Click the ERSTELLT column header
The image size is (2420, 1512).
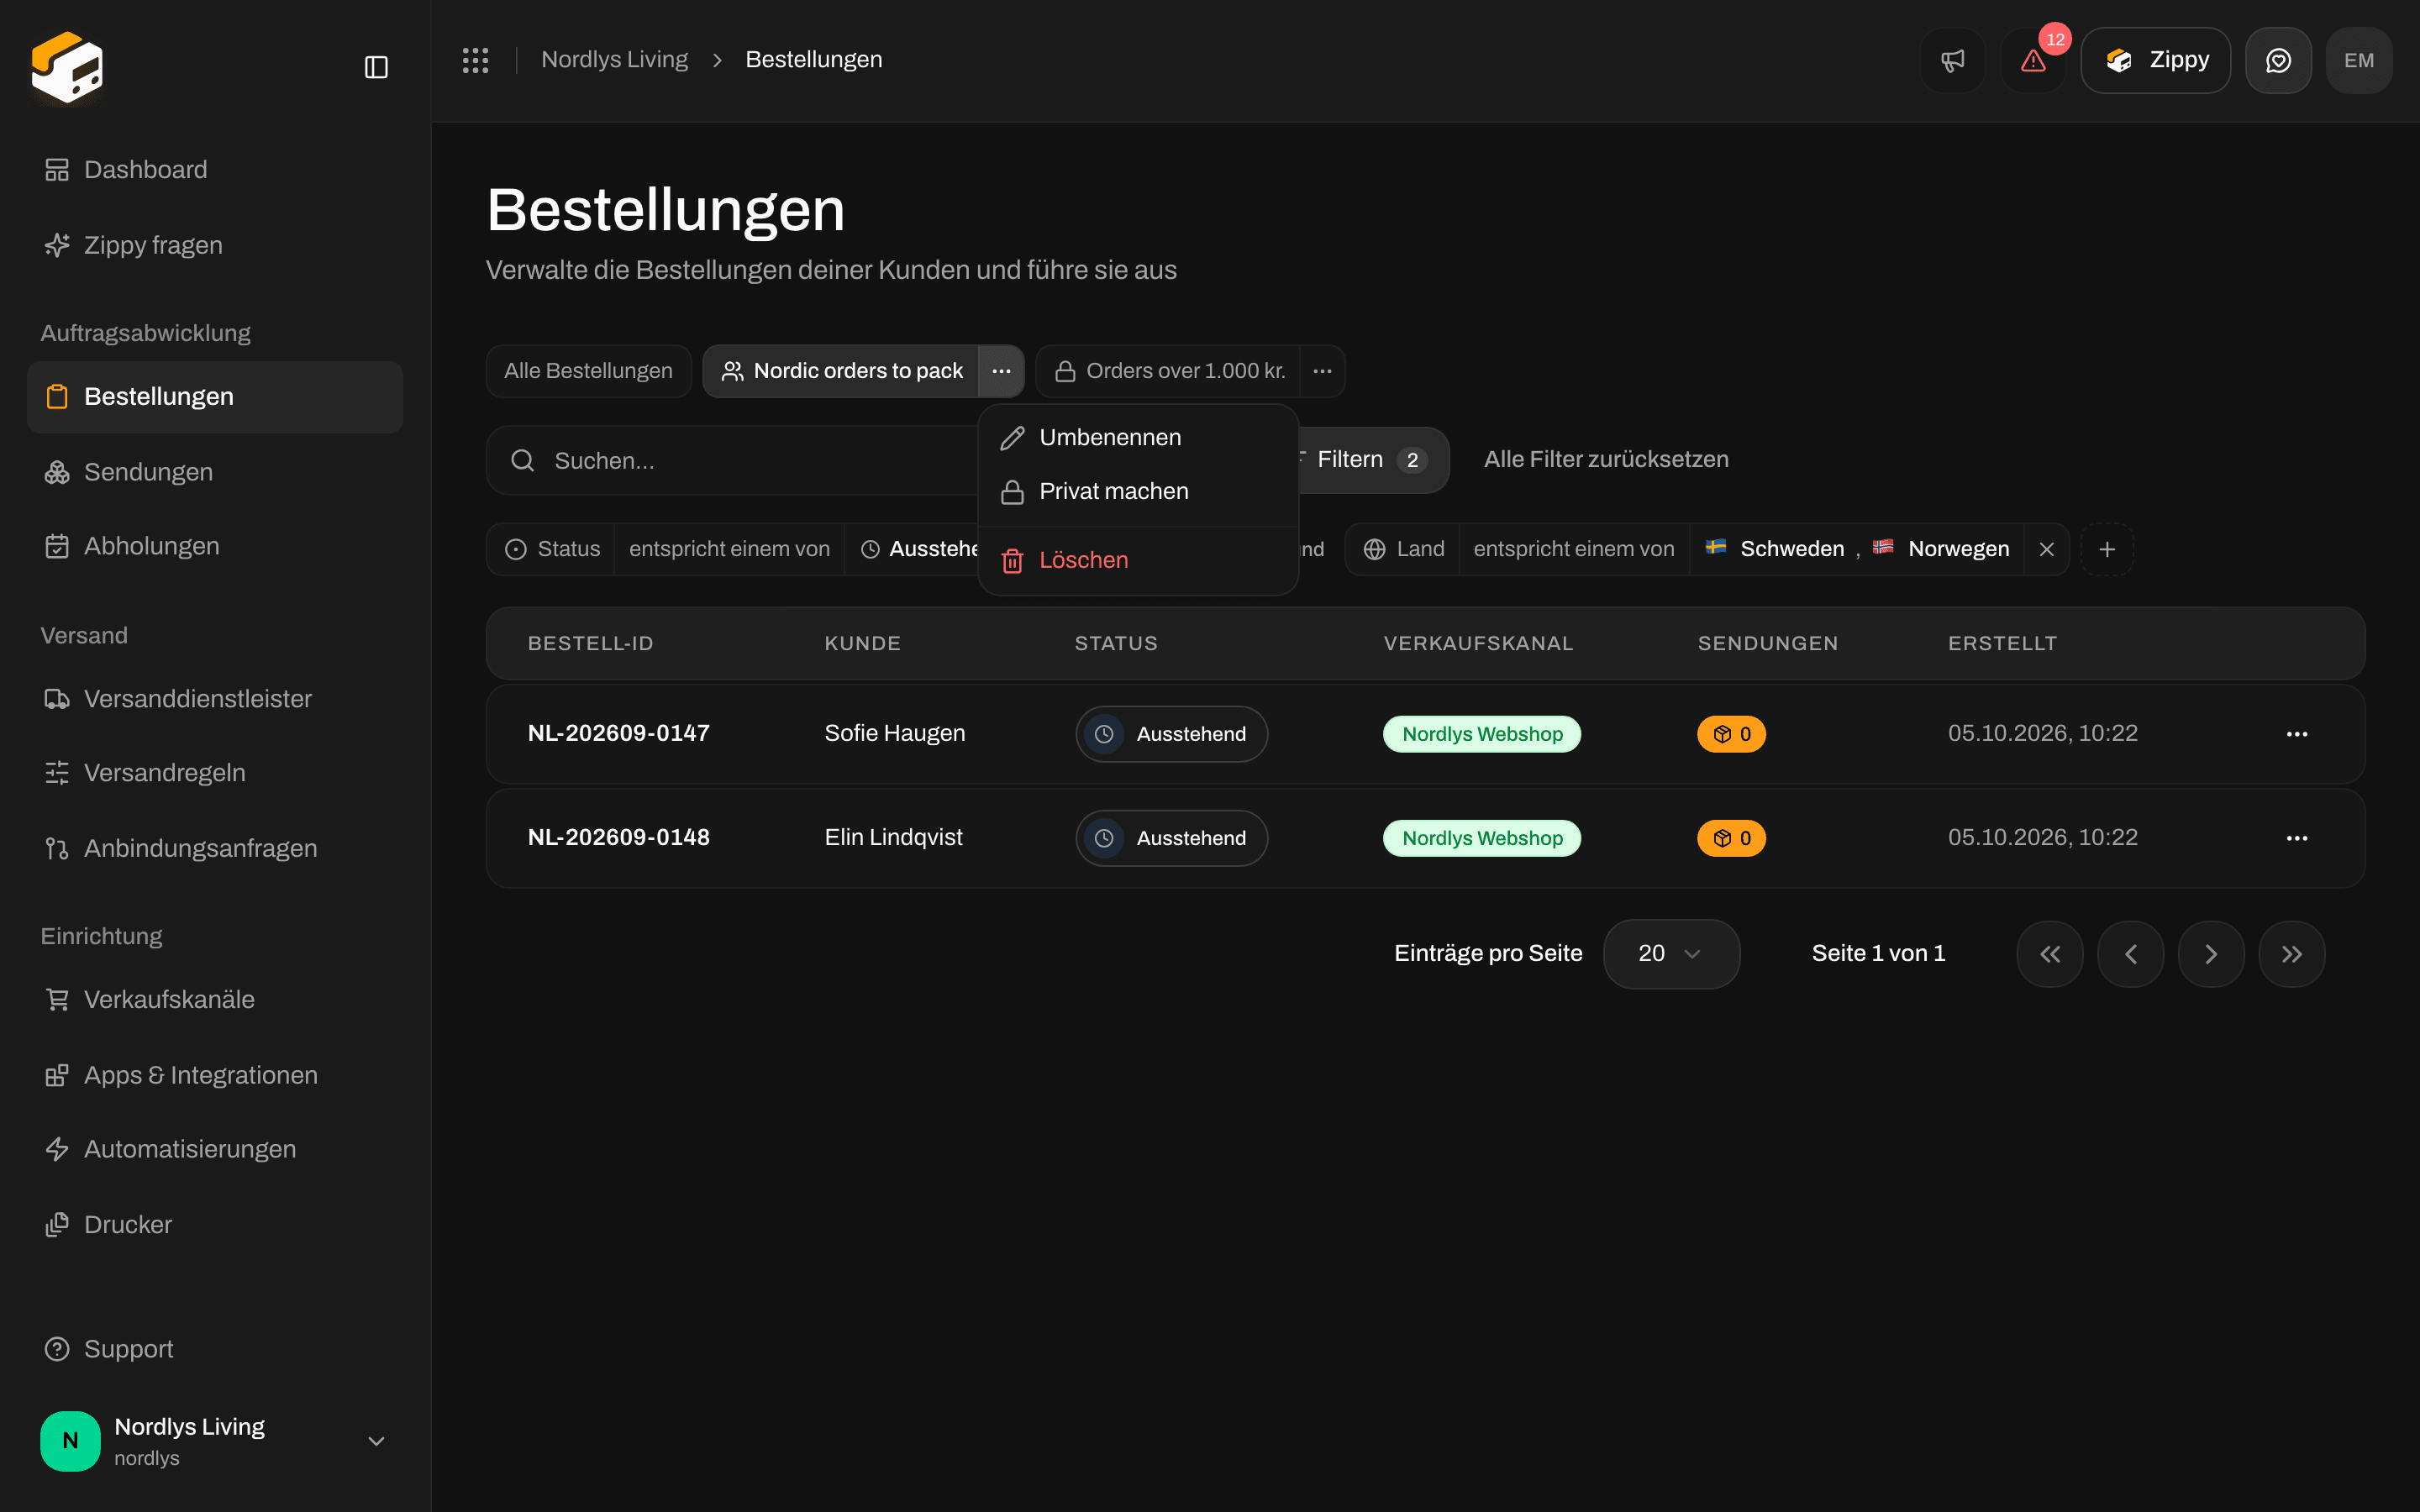(2002, 644)
